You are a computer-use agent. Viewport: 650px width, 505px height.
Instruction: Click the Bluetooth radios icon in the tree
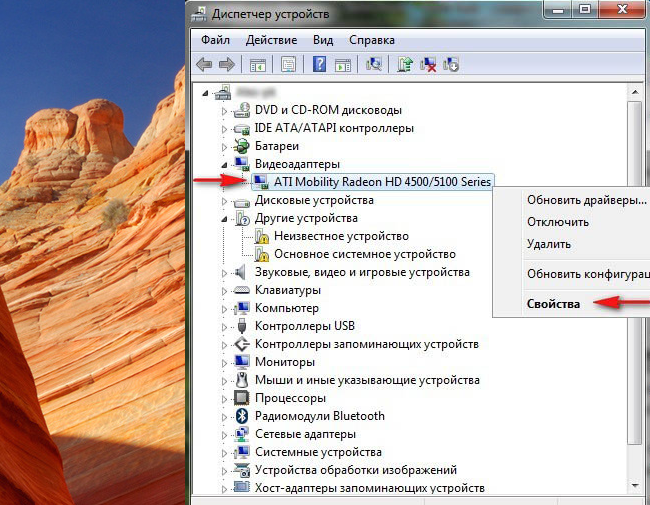241,416
